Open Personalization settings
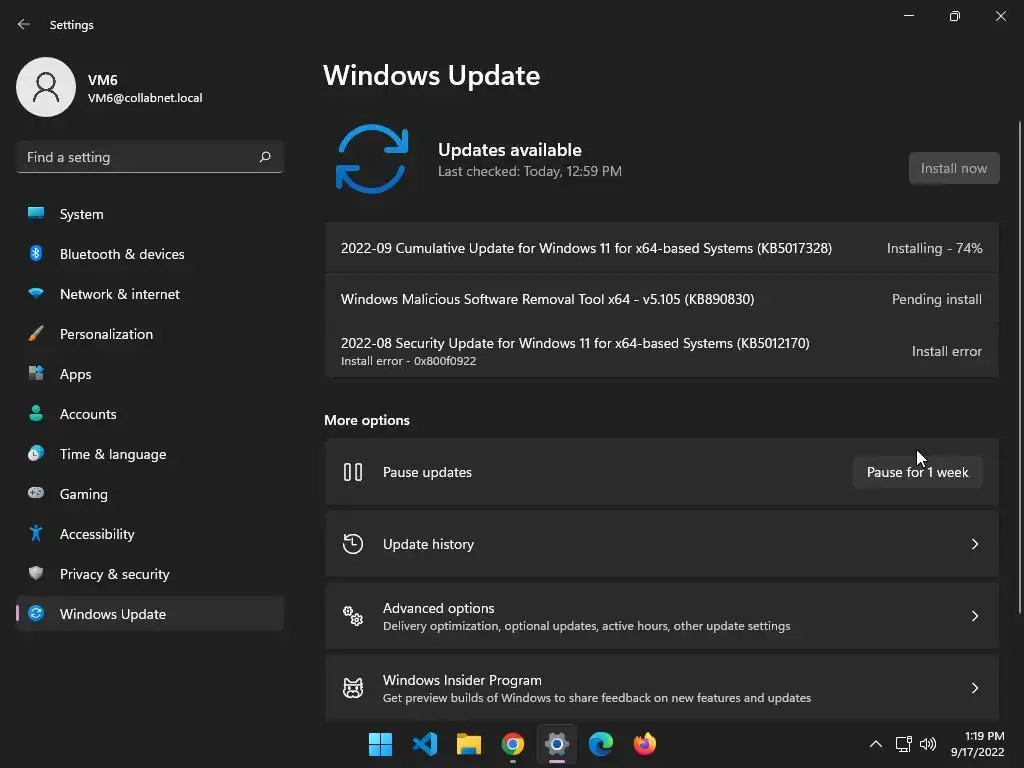 [x=150, y=334]
